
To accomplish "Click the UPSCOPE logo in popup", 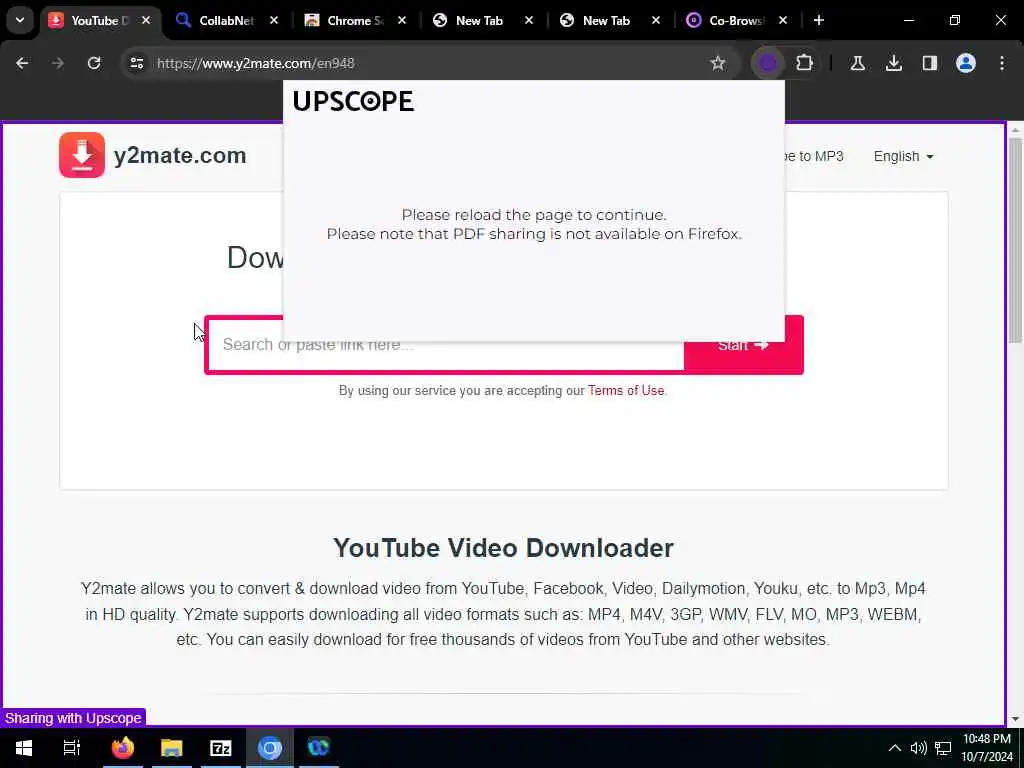I will [353, 101].
